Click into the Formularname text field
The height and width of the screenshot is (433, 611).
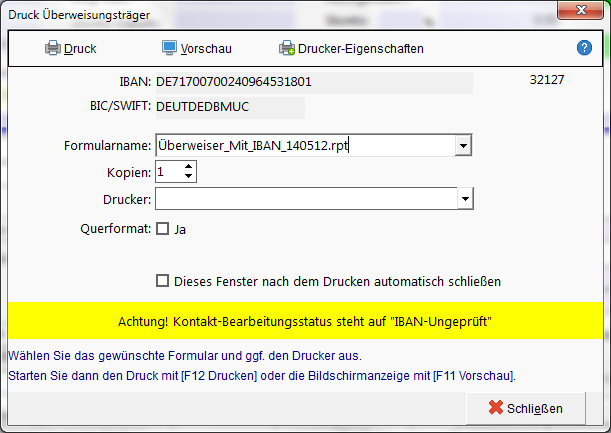(305, 145)
